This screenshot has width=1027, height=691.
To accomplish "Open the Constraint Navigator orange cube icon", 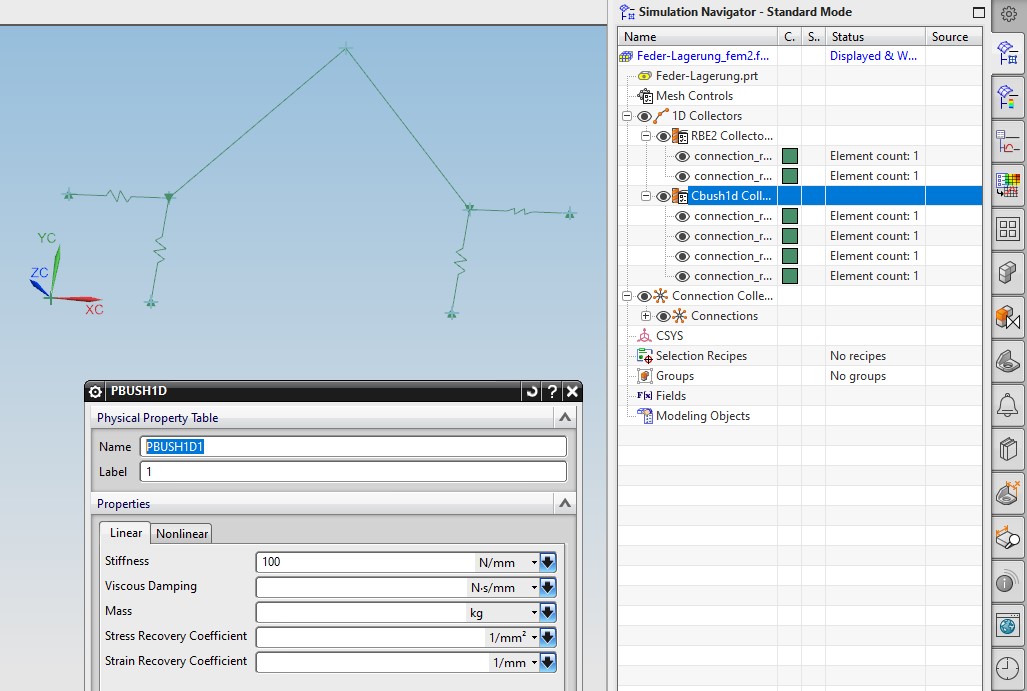I will pos(1008,318).
